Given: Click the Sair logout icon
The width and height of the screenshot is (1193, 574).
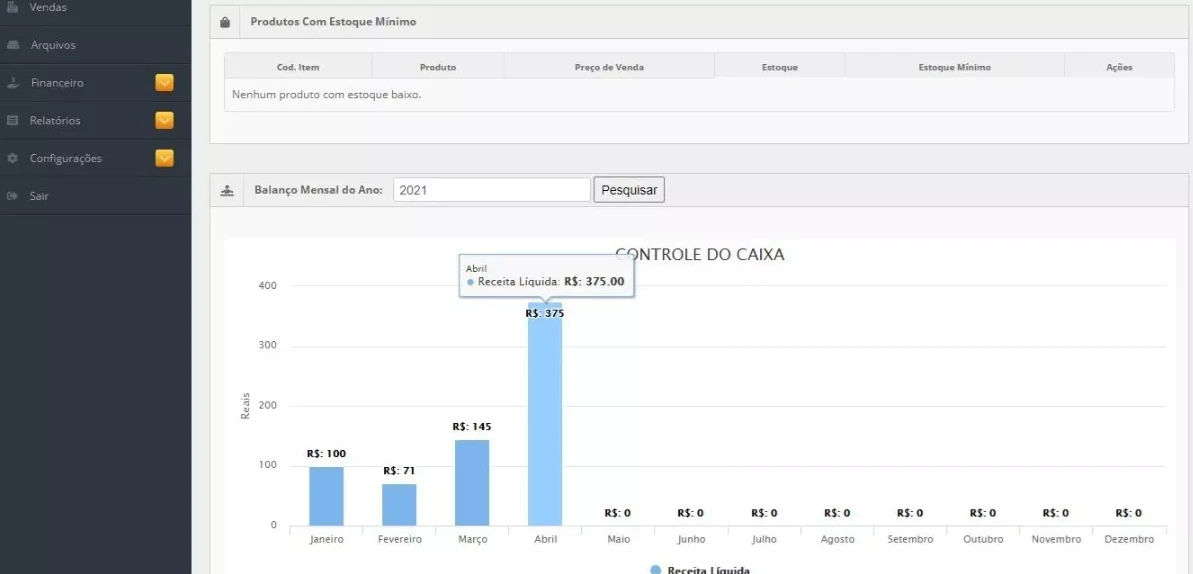Looking at the screenshot, I should click(13, 196).
